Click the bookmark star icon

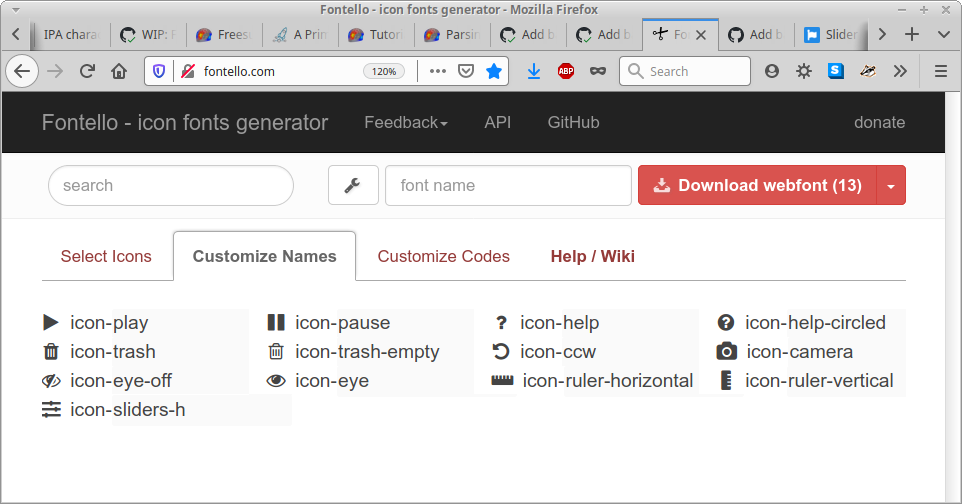click(494, 72)
